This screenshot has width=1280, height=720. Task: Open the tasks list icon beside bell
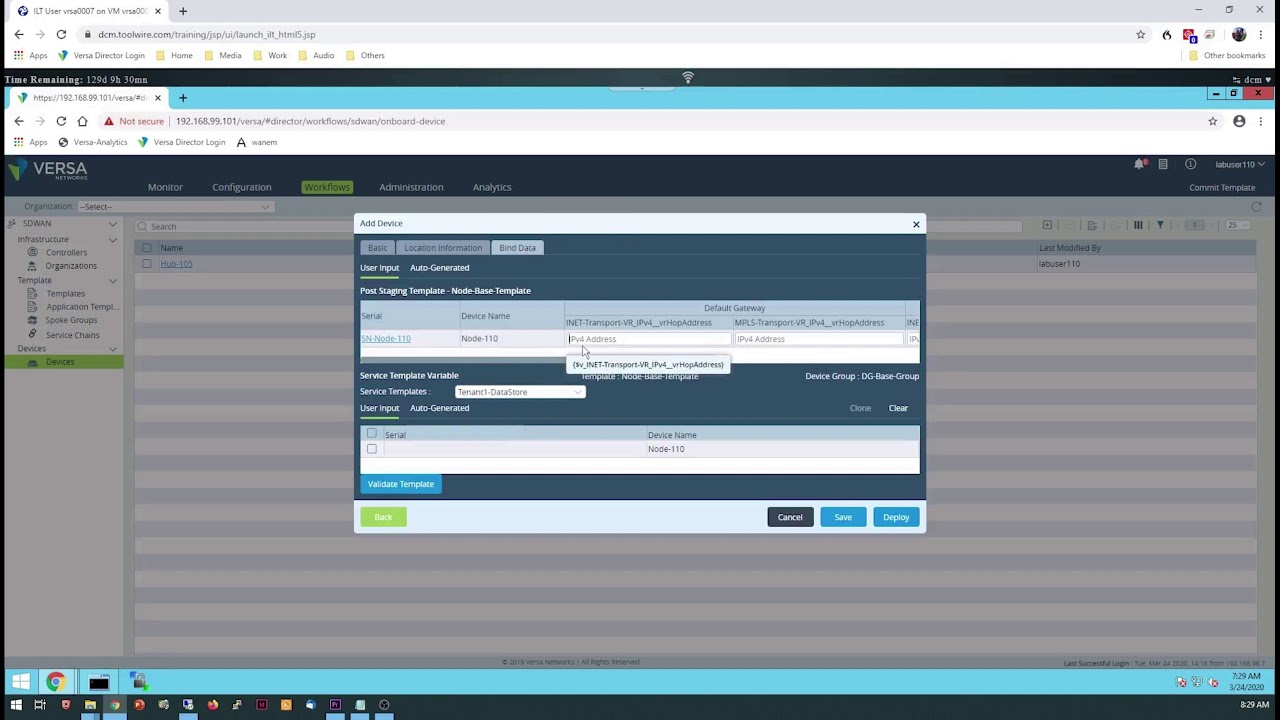point(1163,164)
